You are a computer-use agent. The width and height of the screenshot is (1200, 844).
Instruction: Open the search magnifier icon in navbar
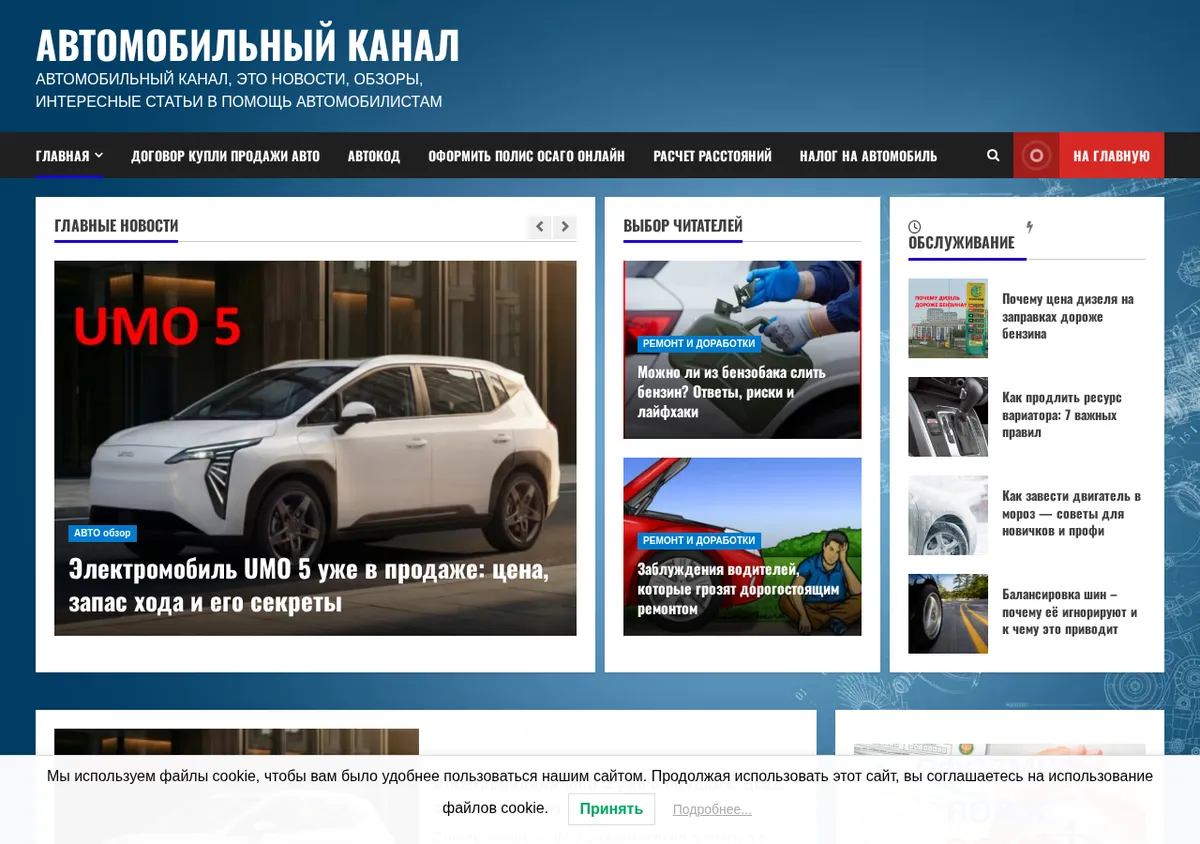click(x=993, y=156)
